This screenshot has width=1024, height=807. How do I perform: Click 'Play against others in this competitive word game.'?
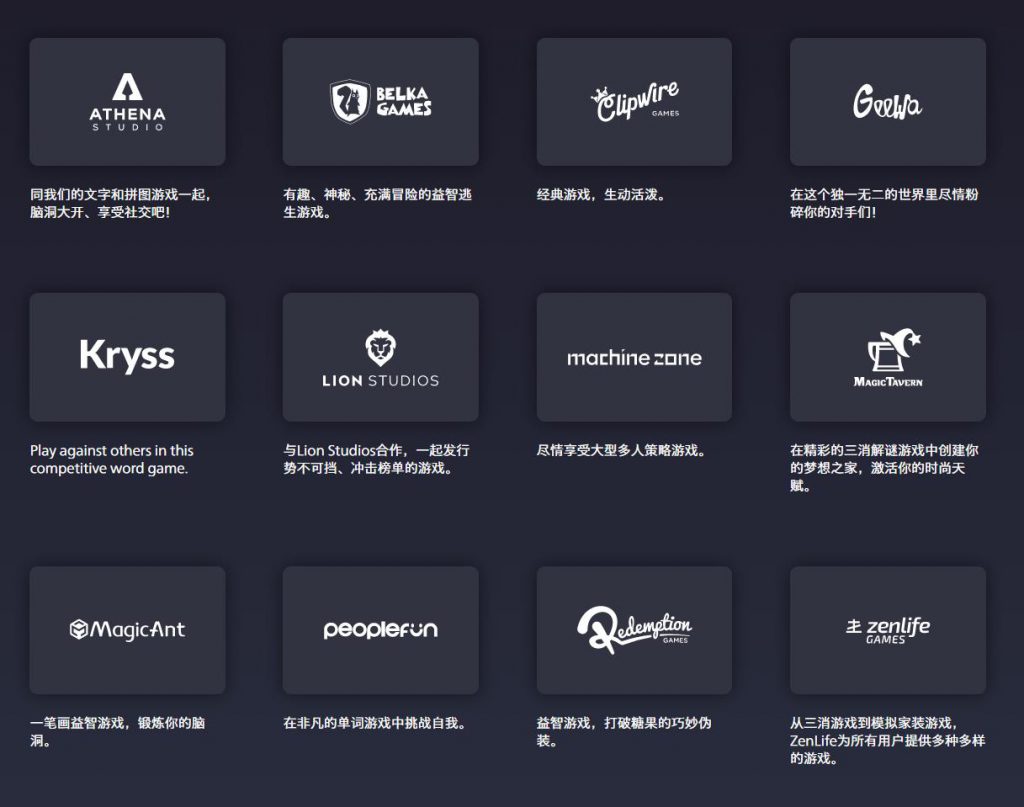point(112,459)
